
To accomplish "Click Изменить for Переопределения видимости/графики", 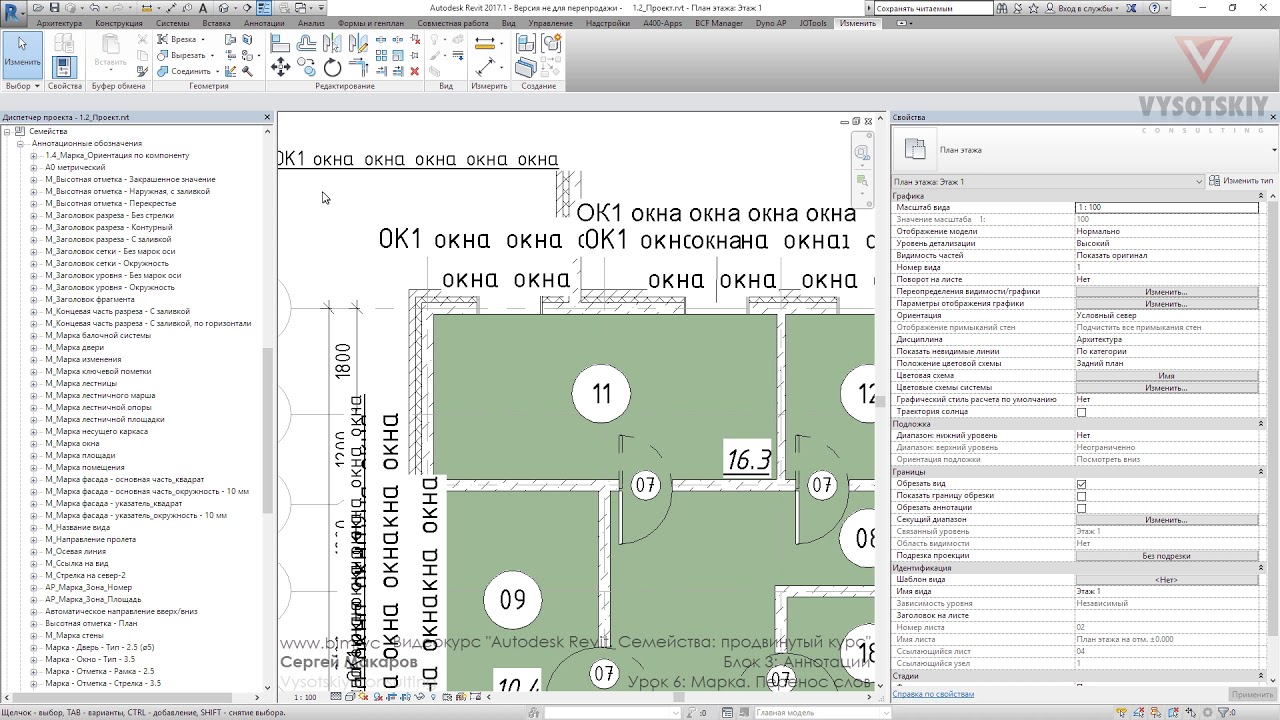I will click(x=1166, y=292).
